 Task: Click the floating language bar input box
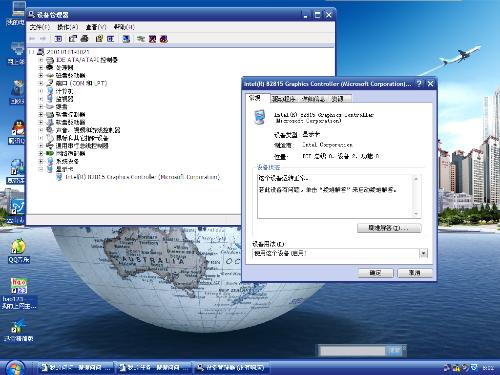tap(352, 351)
